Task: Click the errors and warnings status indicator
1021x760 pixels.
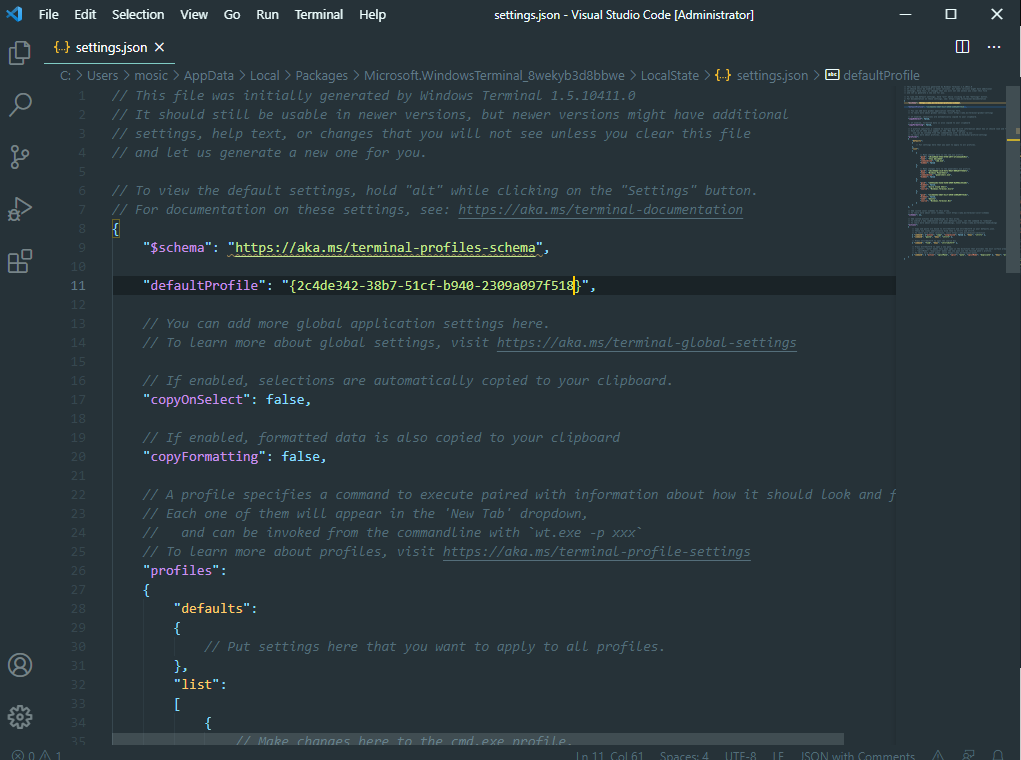Action: click(x=37, y=755)
